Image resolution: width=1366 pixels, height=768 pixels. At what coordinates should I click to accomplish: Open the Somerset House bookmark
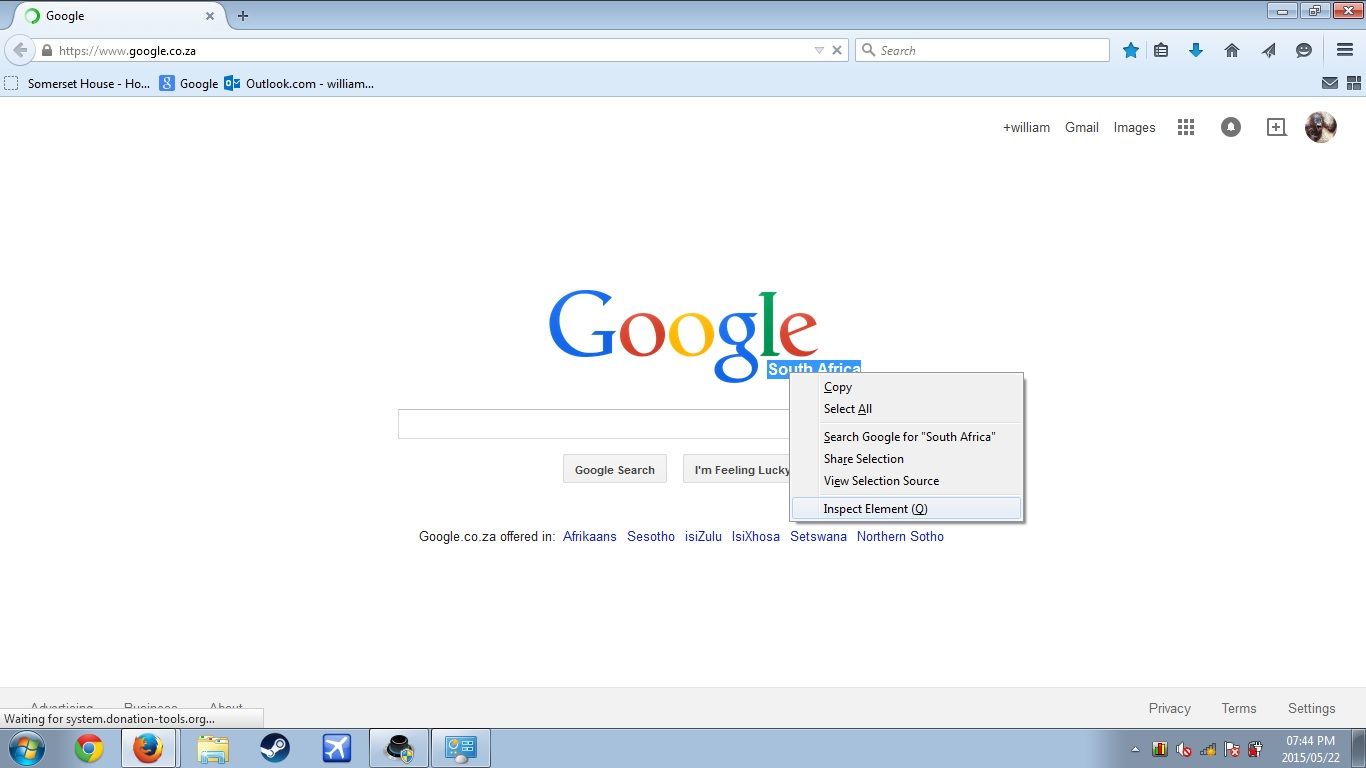point(77,84)
